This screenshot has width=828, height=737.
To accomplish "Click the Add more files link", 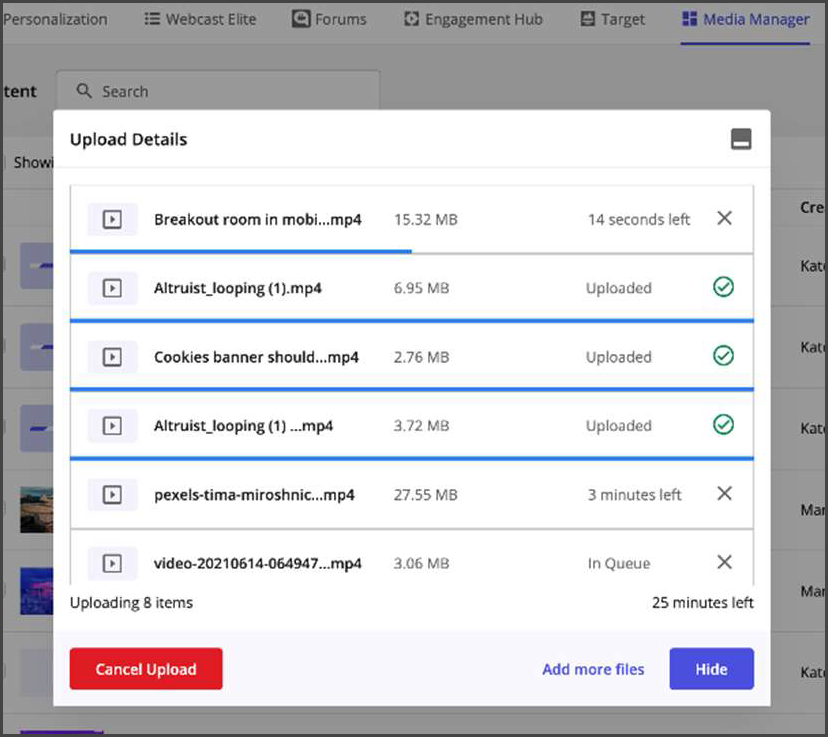I will pyautogui.click(x=592, y=668).
